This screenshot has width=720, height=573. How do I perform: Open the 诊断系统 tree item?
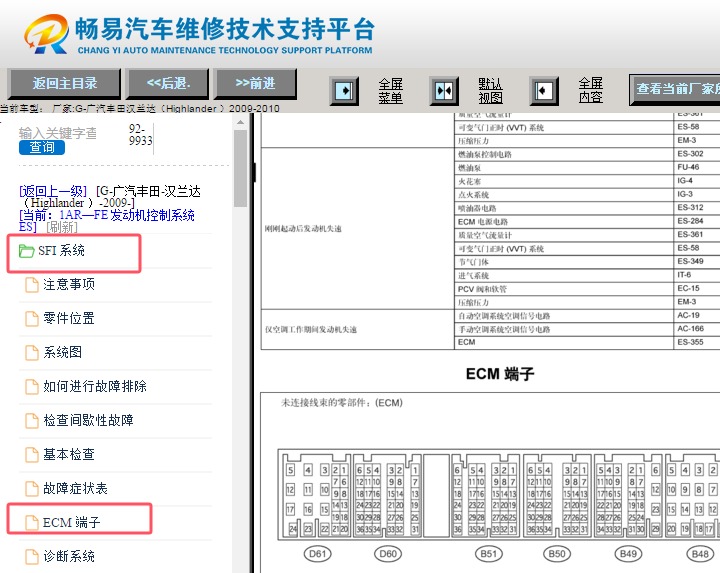click(x=69, y=556)
